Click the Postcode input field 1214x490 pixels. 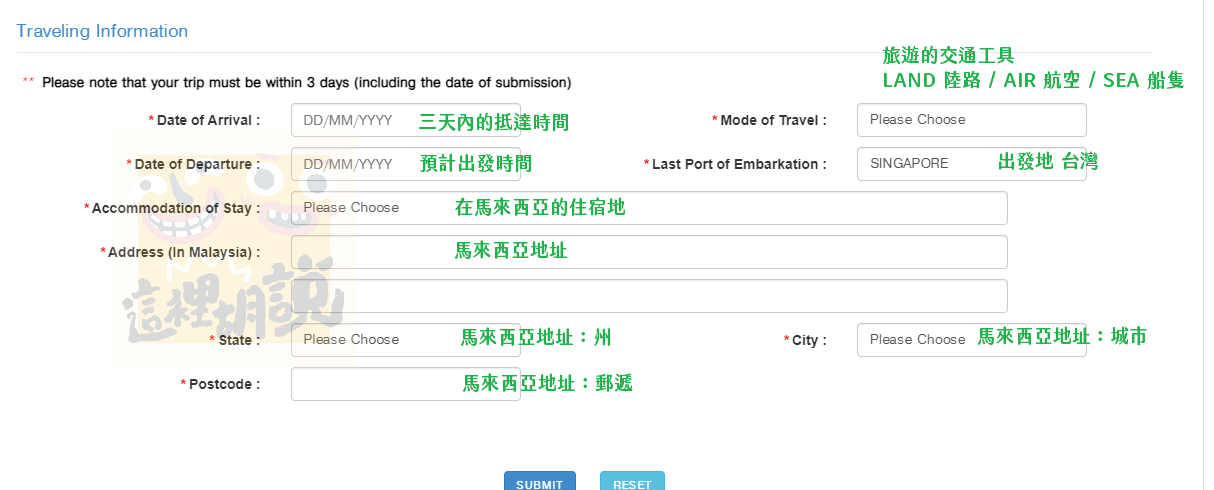[x=405, y=384]
